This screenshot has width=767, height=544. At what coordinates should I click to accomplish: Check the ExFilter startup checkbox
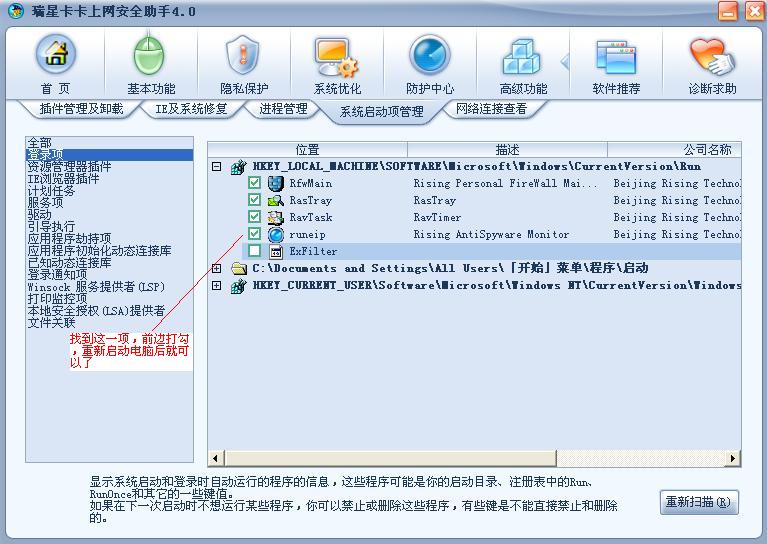click(x=254, y=250)
